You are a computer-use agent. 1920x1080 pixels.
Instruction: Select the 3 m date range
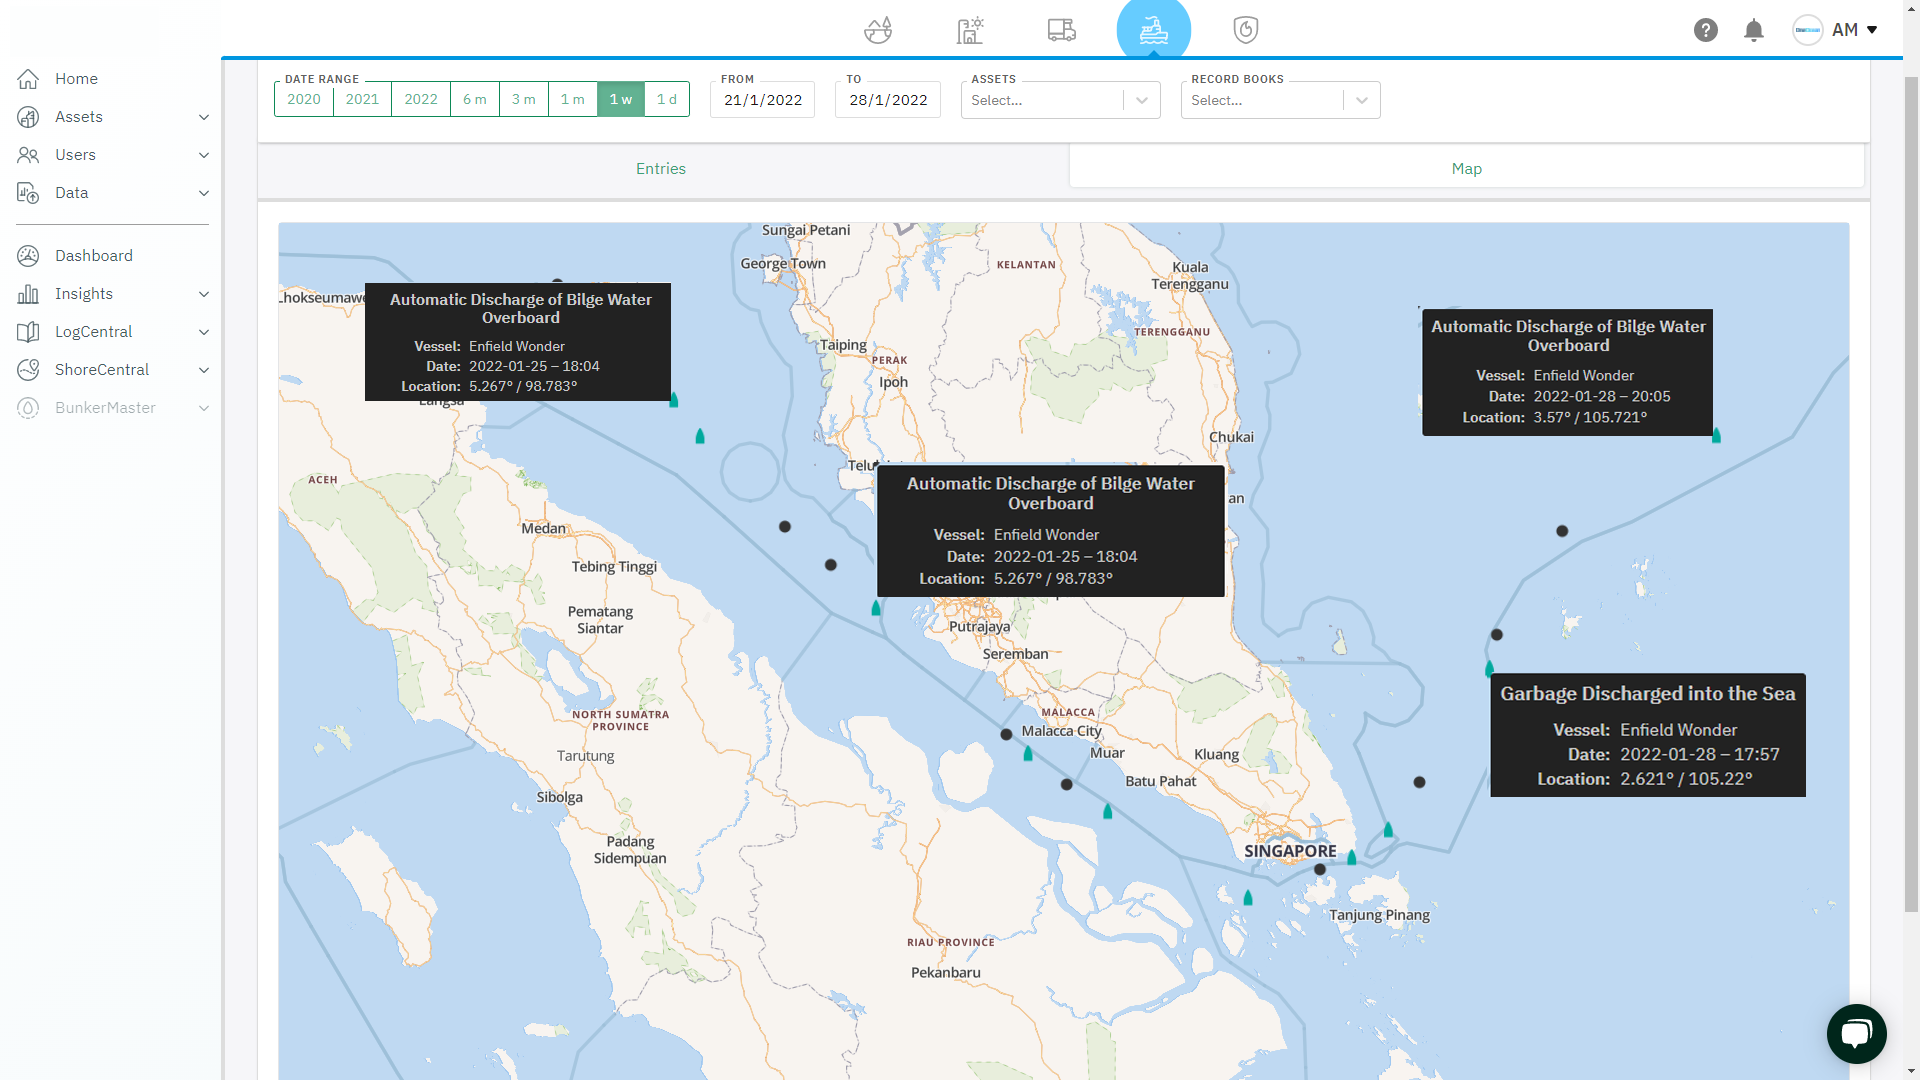[524, 99]
